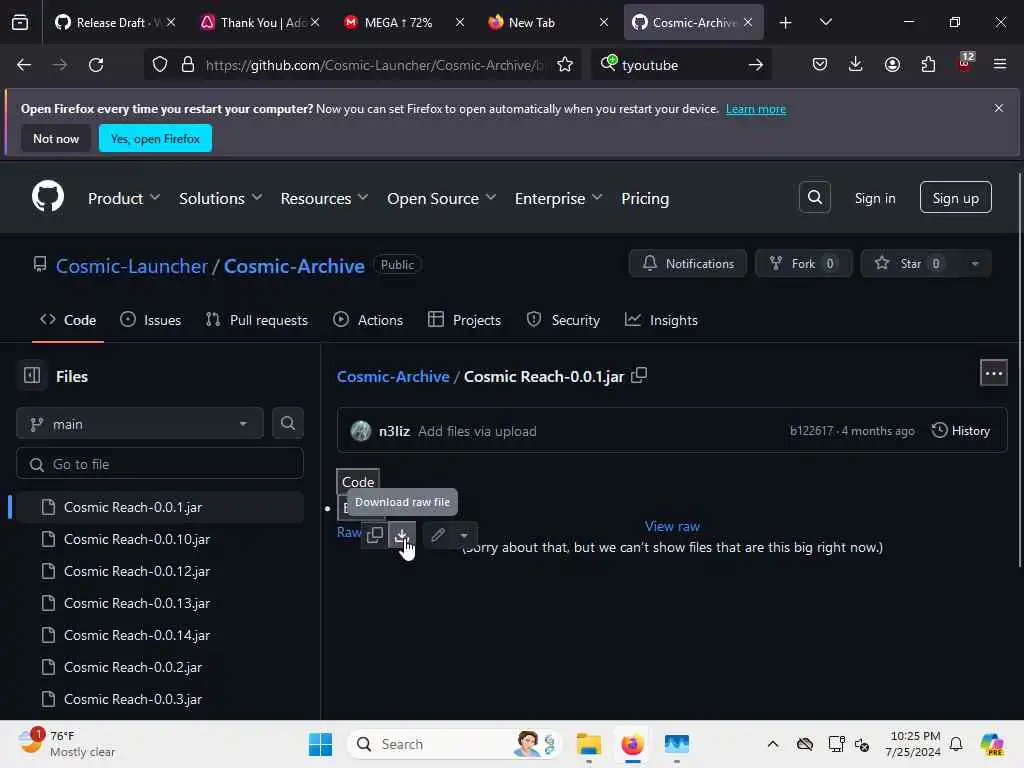Collapse the file tree panel icon
The width and height of the screenshot is (1024, 768).
31,376
